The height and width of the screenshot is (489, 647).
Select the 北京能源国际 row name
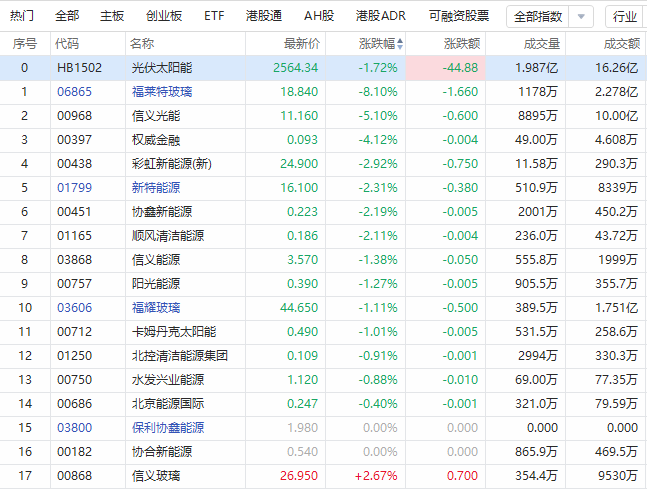click(168, 404)
